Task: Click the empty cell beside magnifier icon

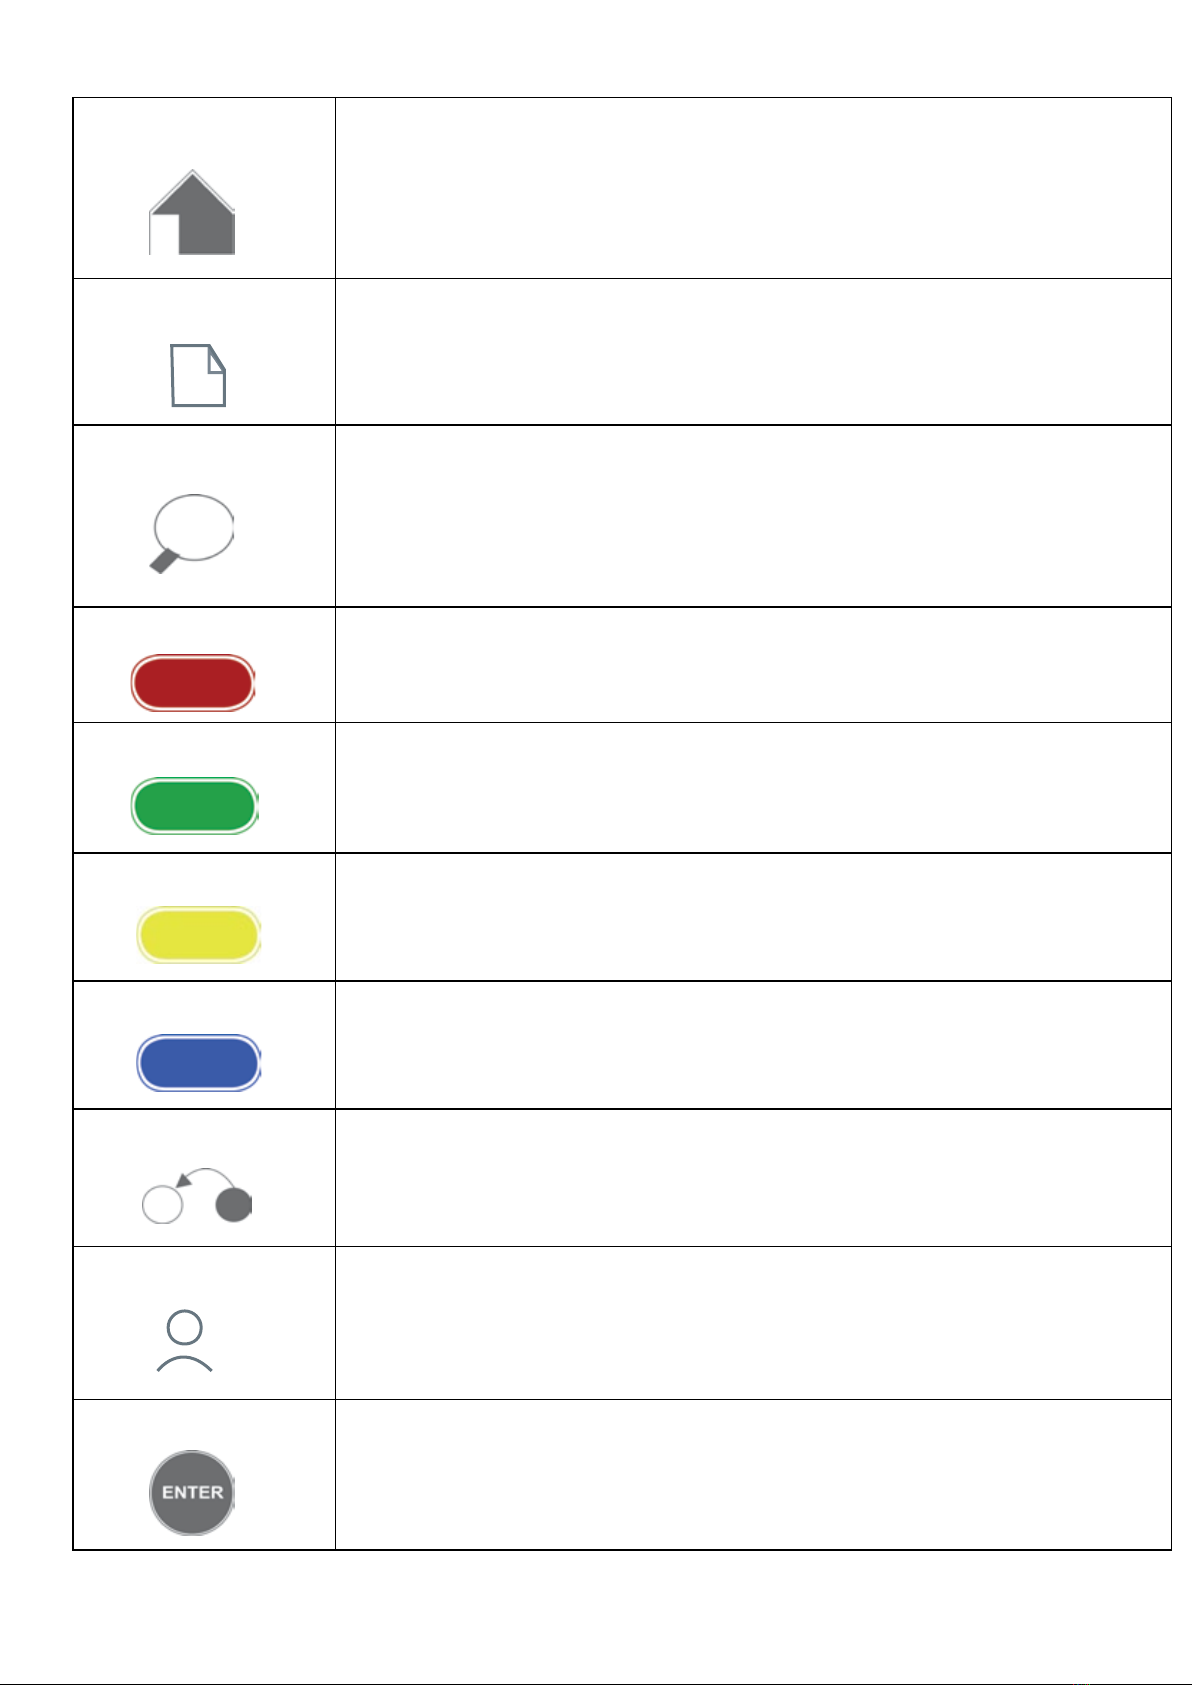Action: coord(752,516)
